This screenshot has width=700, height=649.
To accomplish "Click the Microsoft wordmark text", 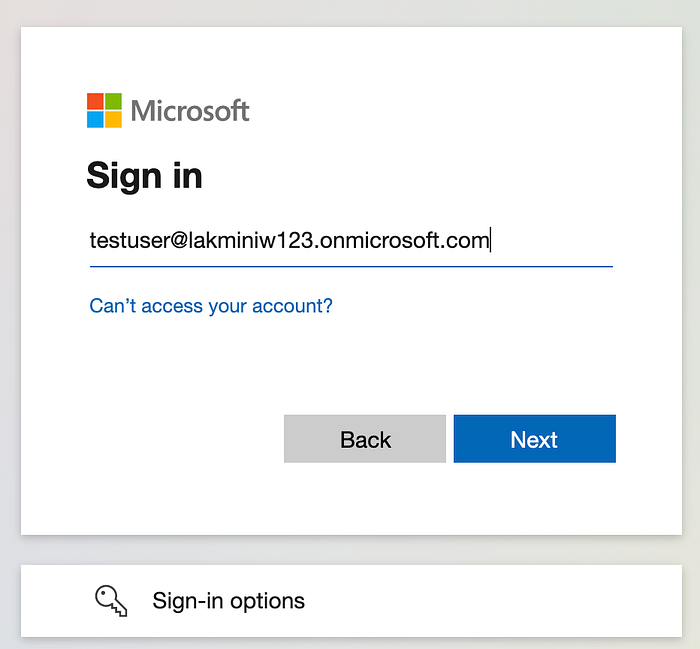I will (190, 110).
